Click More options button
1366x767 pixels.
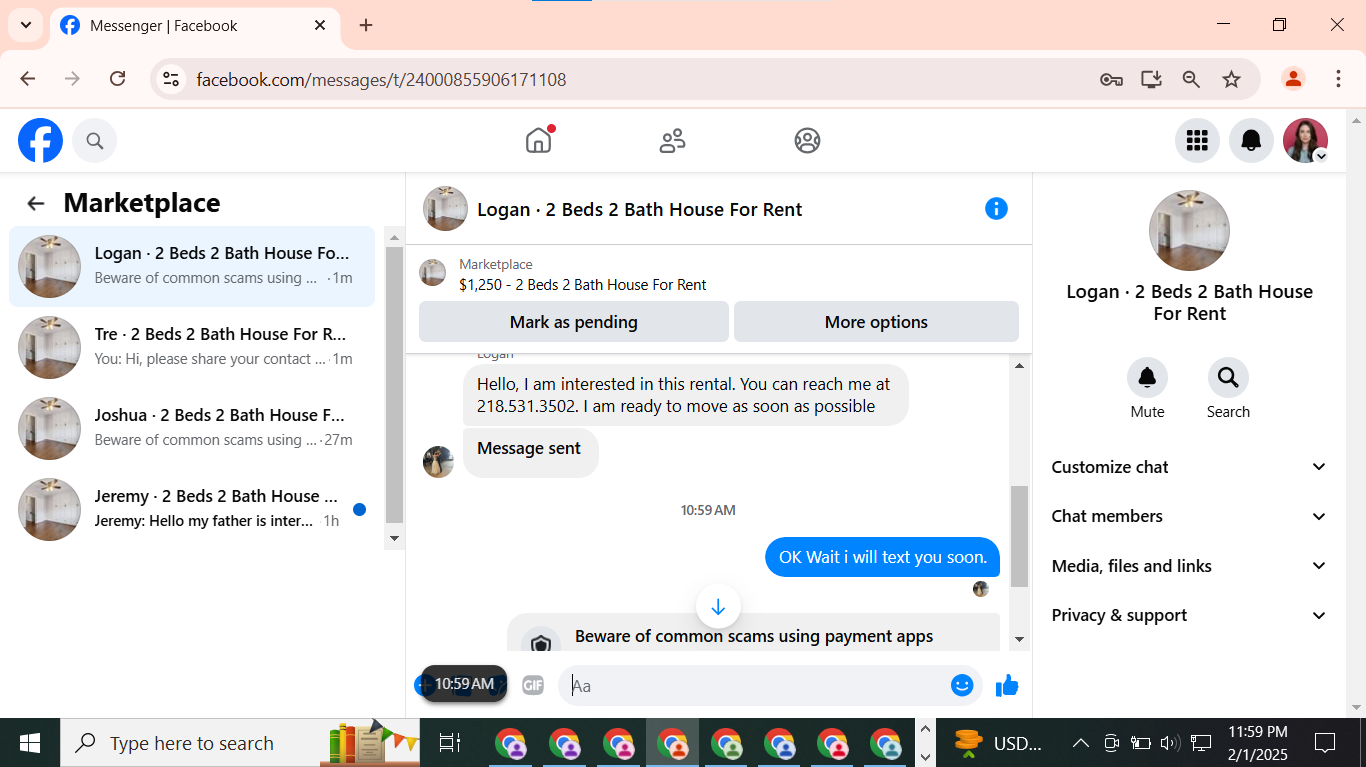(x=876, y=322)
